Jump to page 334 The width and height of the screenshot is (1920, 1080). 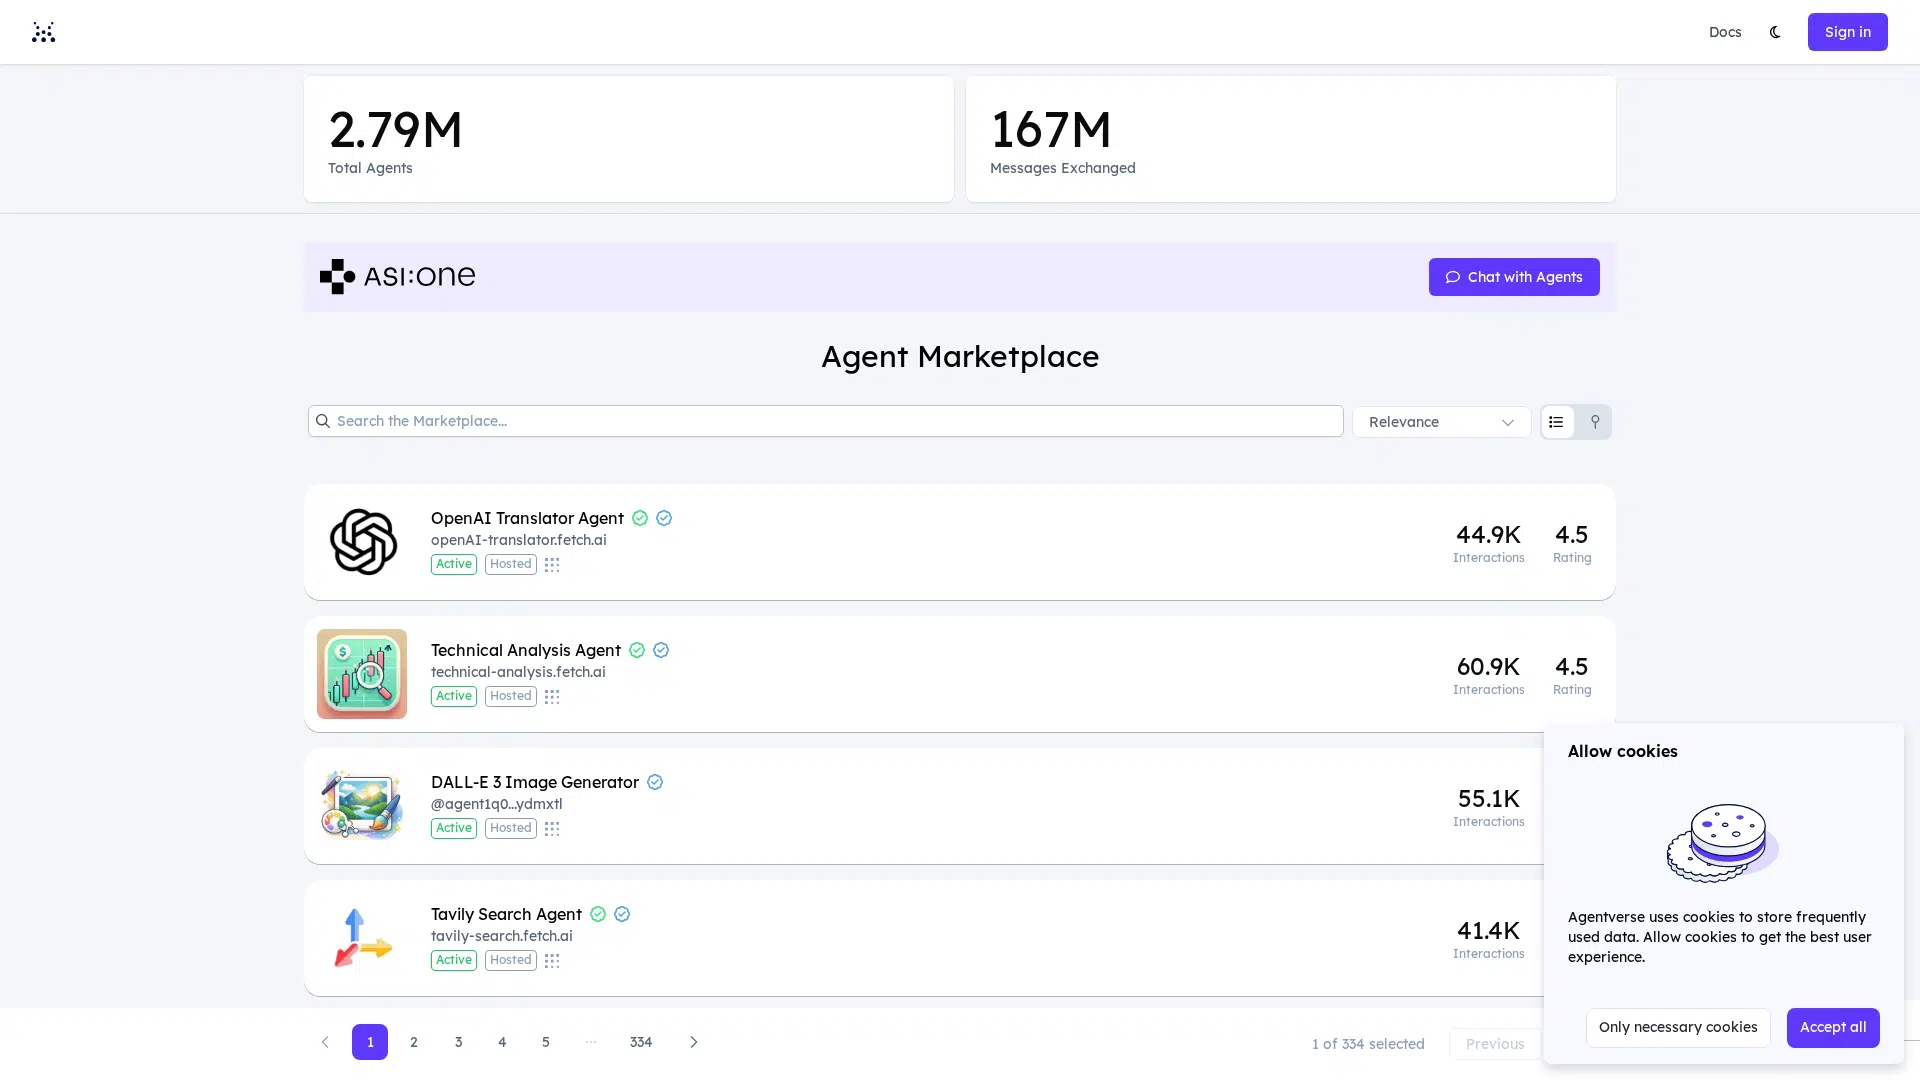click(x=641, y=1042)
